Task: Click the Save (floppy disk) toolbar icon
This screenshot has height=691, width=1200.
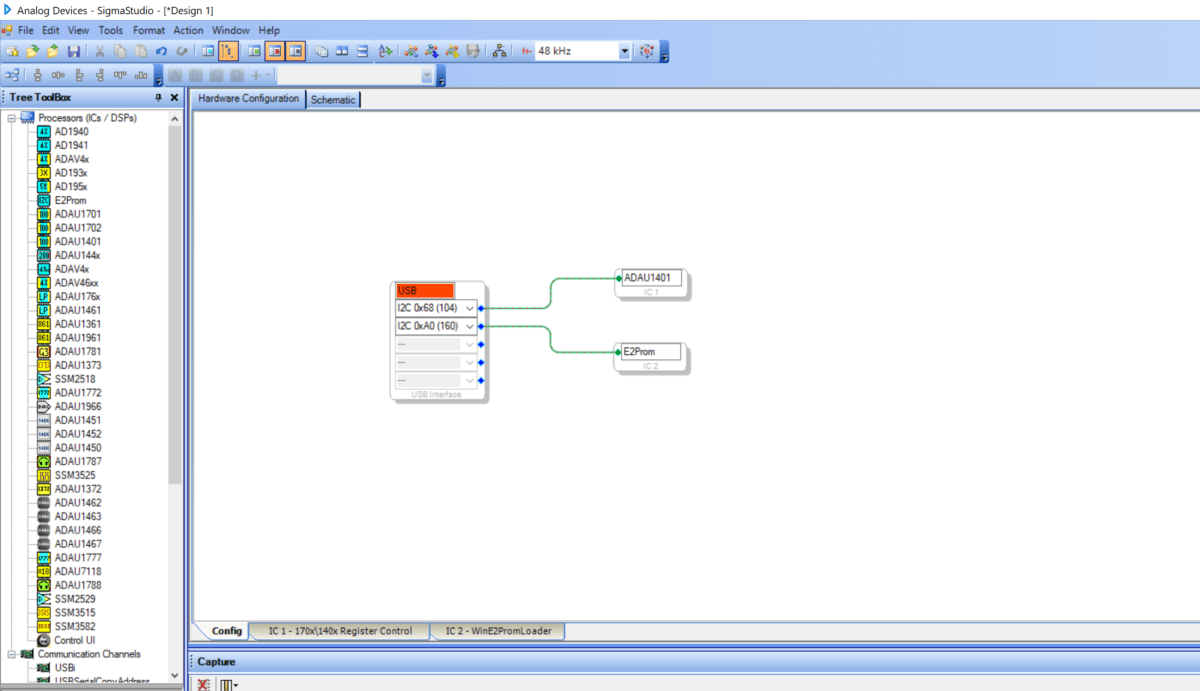Action: 74,50
